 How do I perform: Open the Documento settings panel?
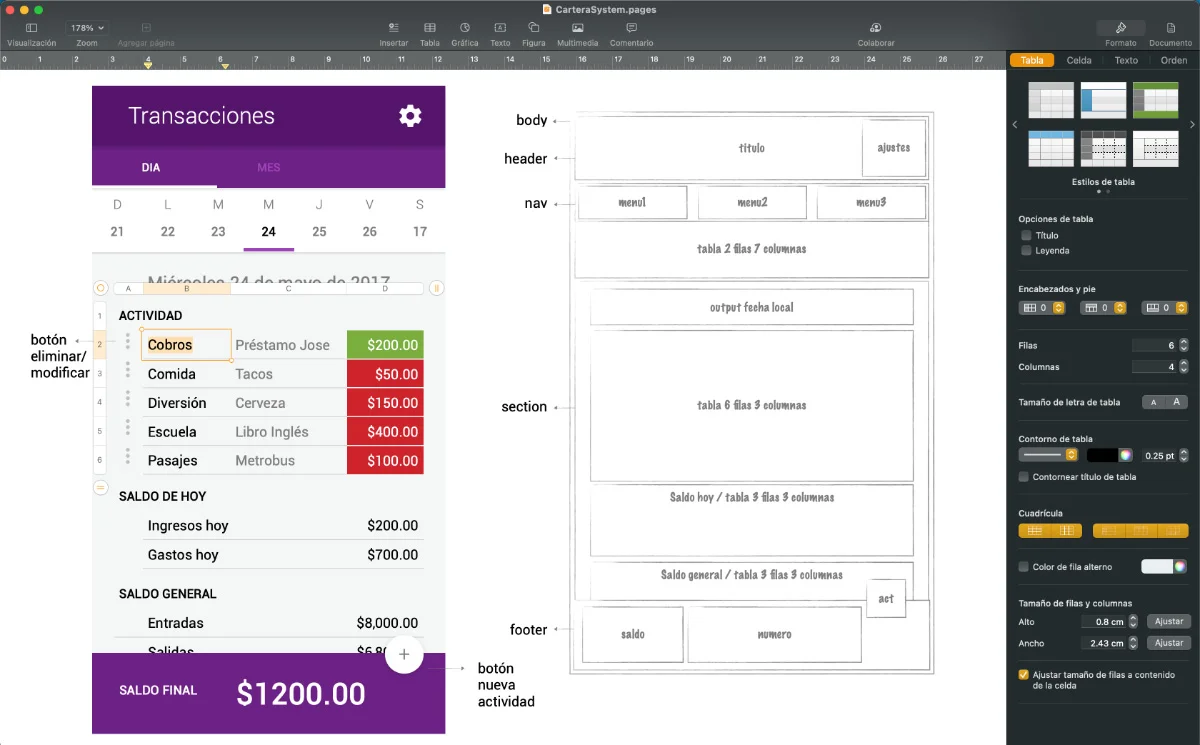coord(1170,28)
